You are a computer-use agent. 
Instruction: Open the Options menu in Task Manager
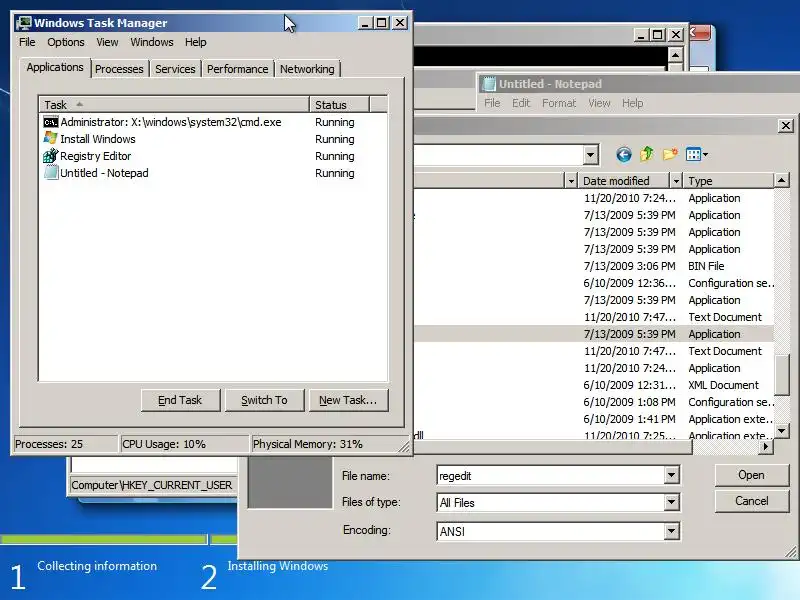pyautogui.click(x=66, y=42)
